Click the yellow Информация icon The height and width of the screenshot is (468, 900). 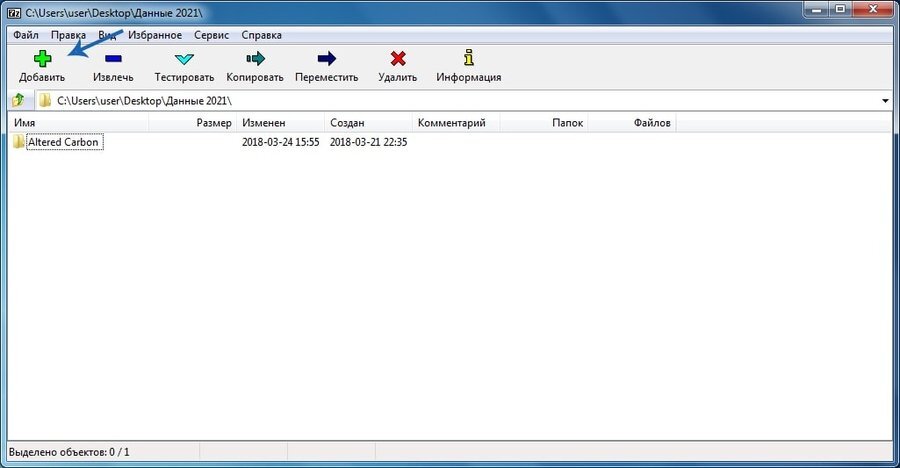click(468, 57)
